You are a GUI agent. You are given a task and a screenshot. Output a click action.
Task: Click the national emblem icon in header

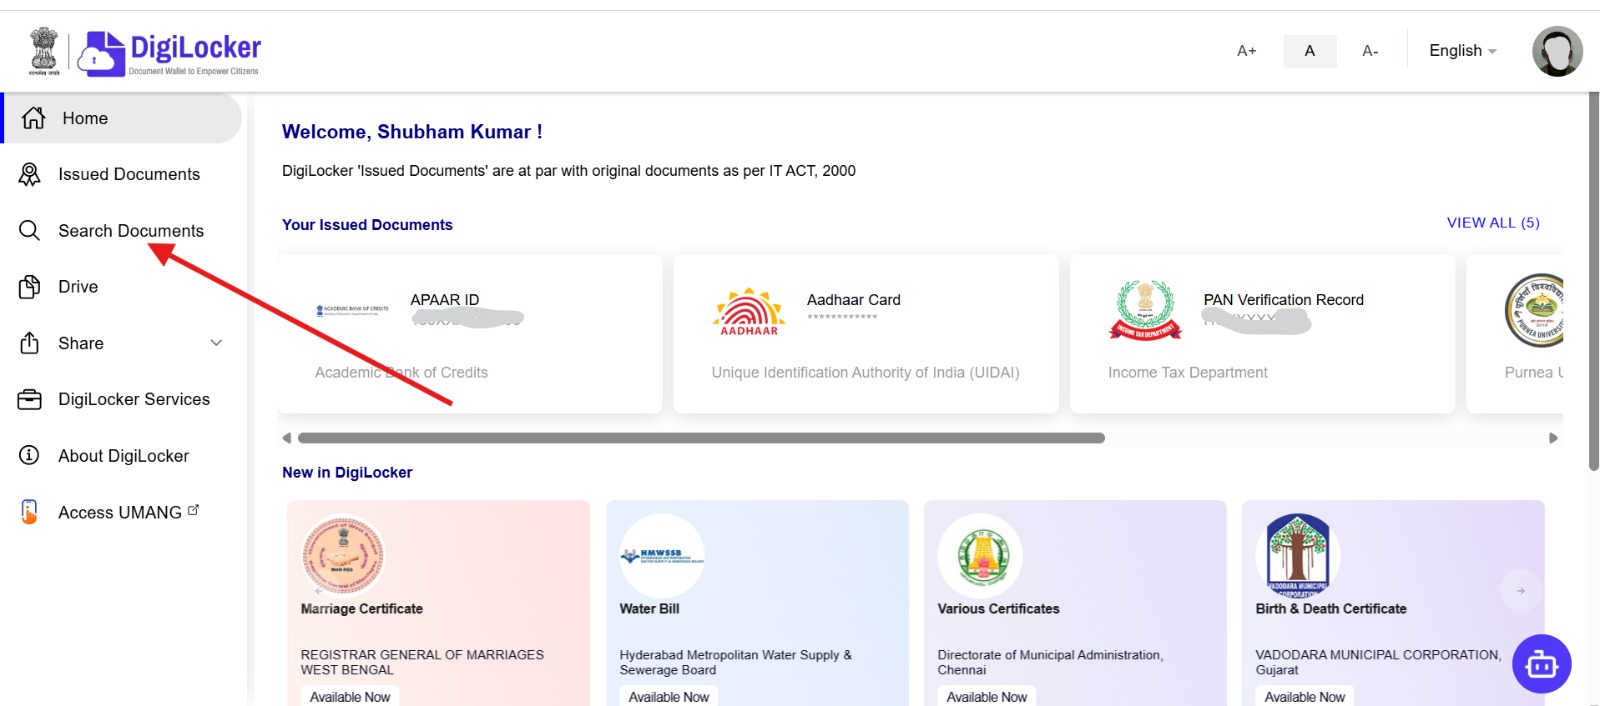click(x=44, y=52)
